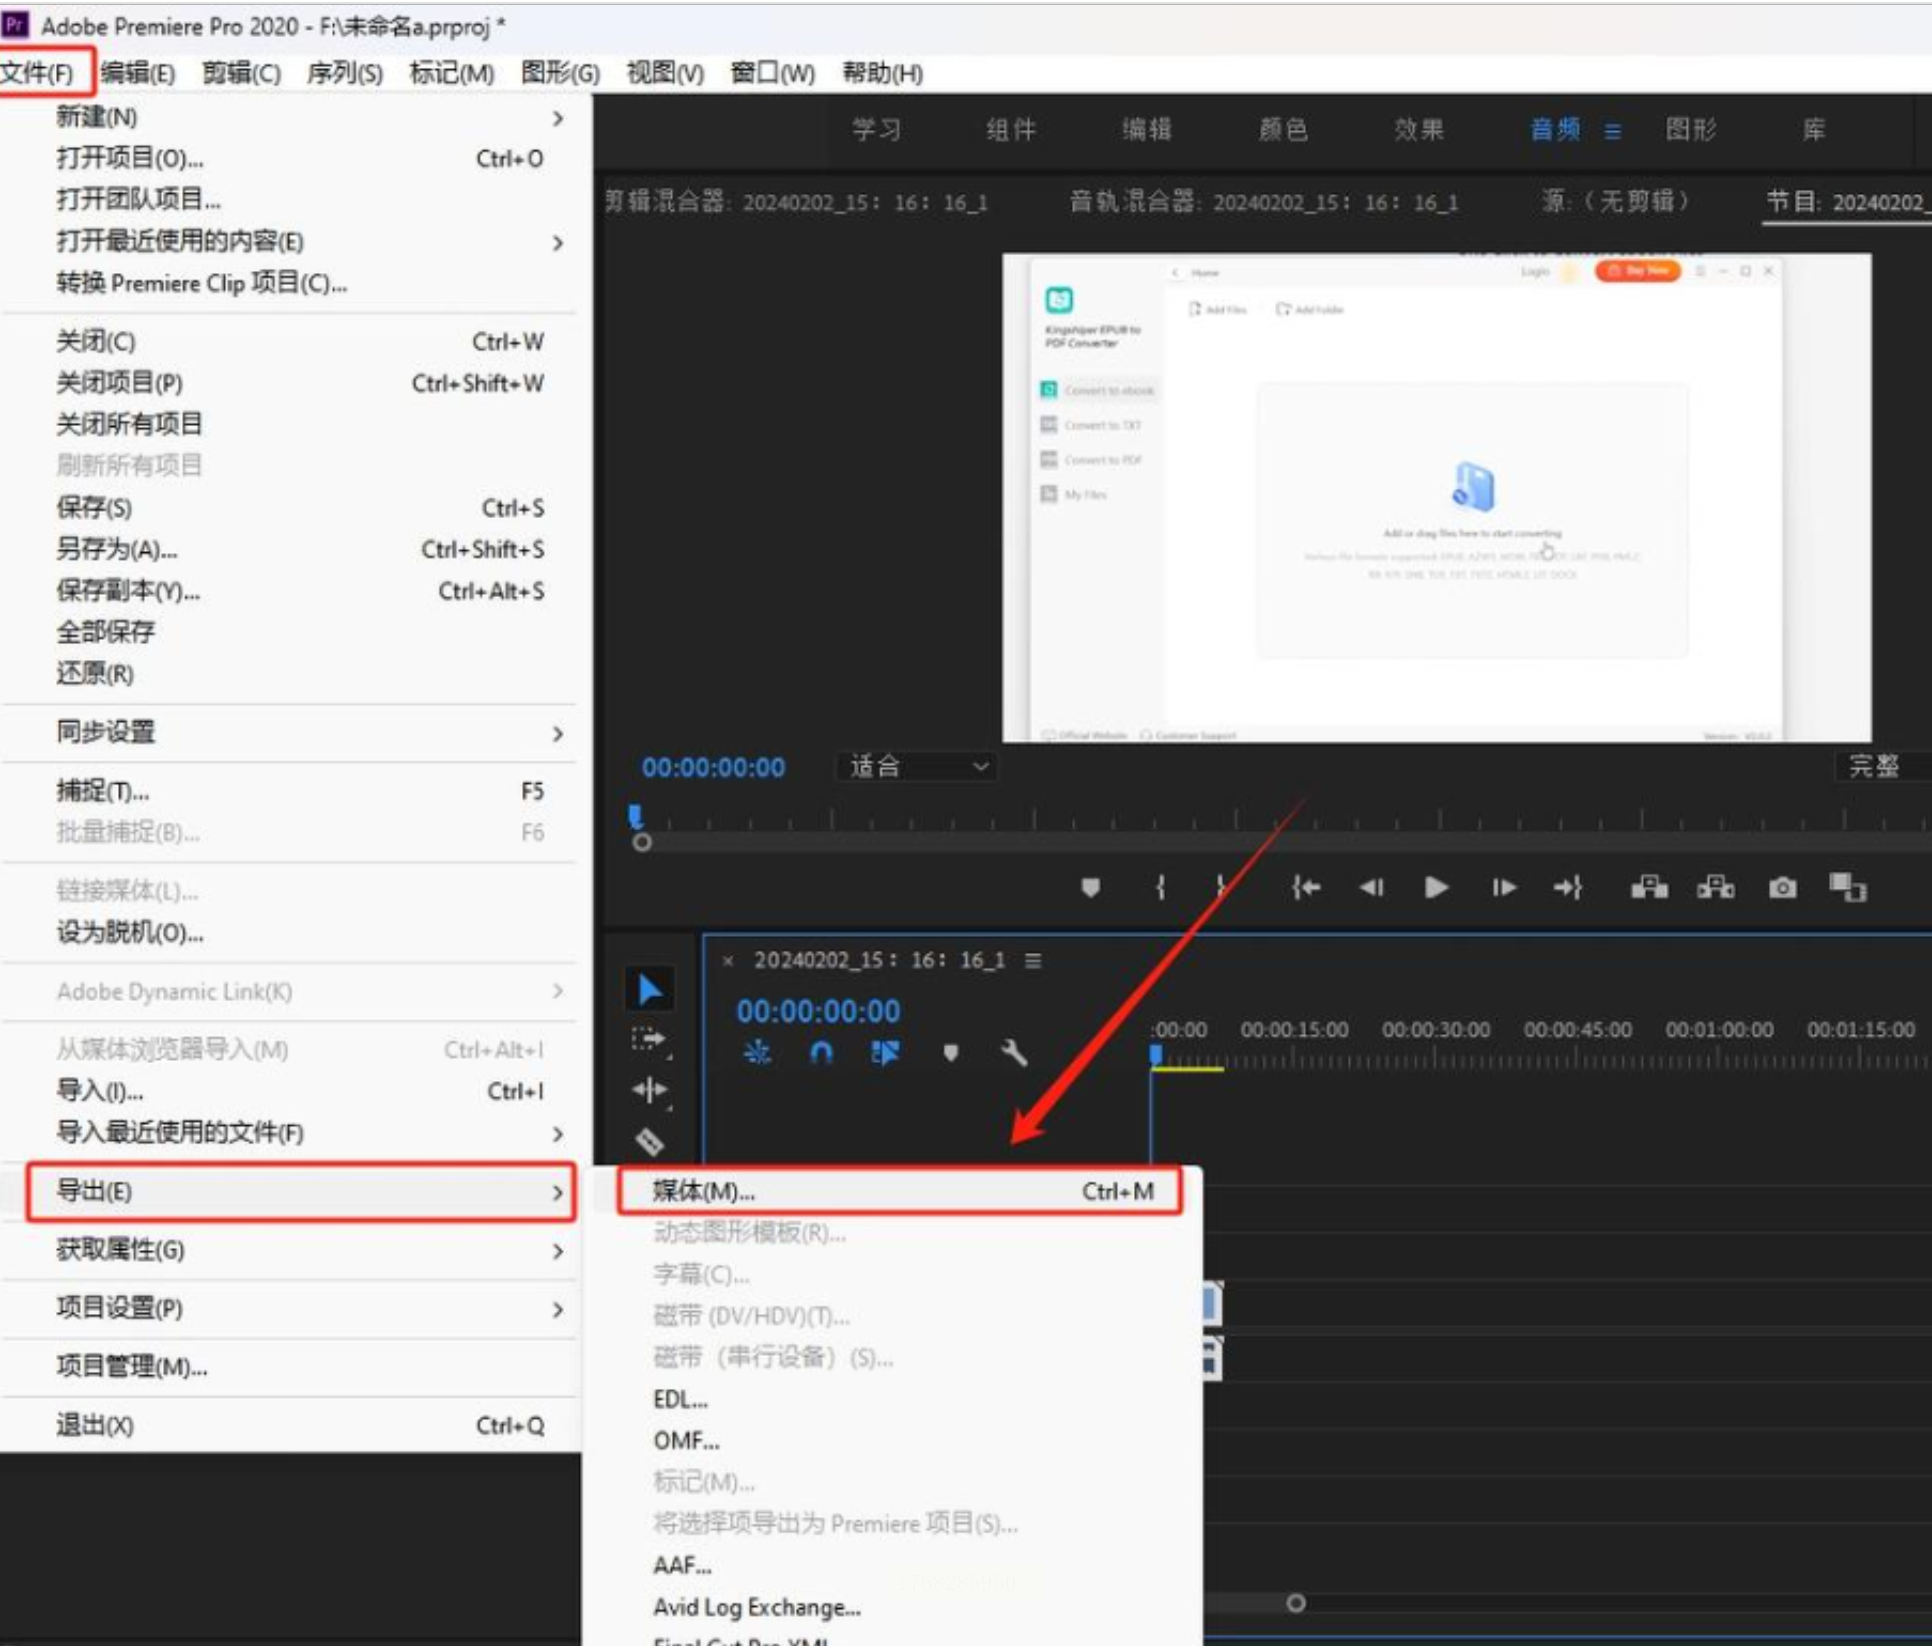Pick the Razor tool
Viewport: 1932px width, 1646px height.
coord(649,1141)
